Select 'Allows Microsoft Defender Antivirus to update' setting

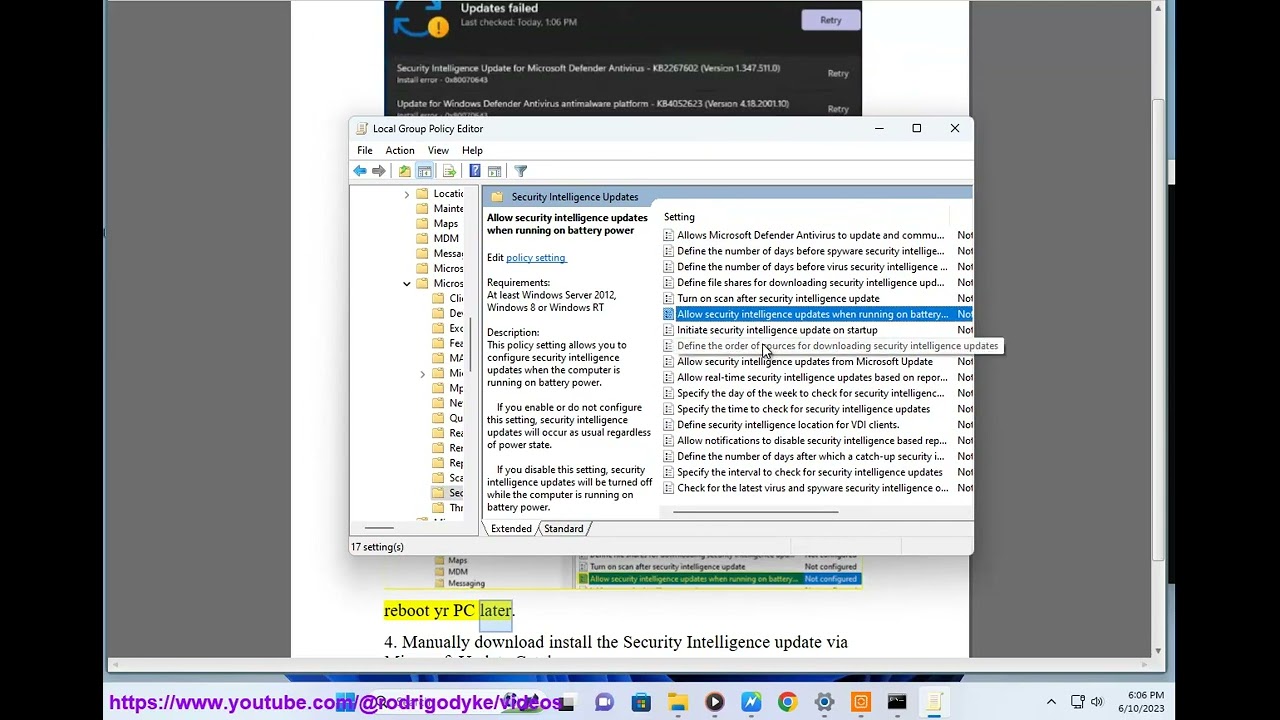[x=810, y=236]
